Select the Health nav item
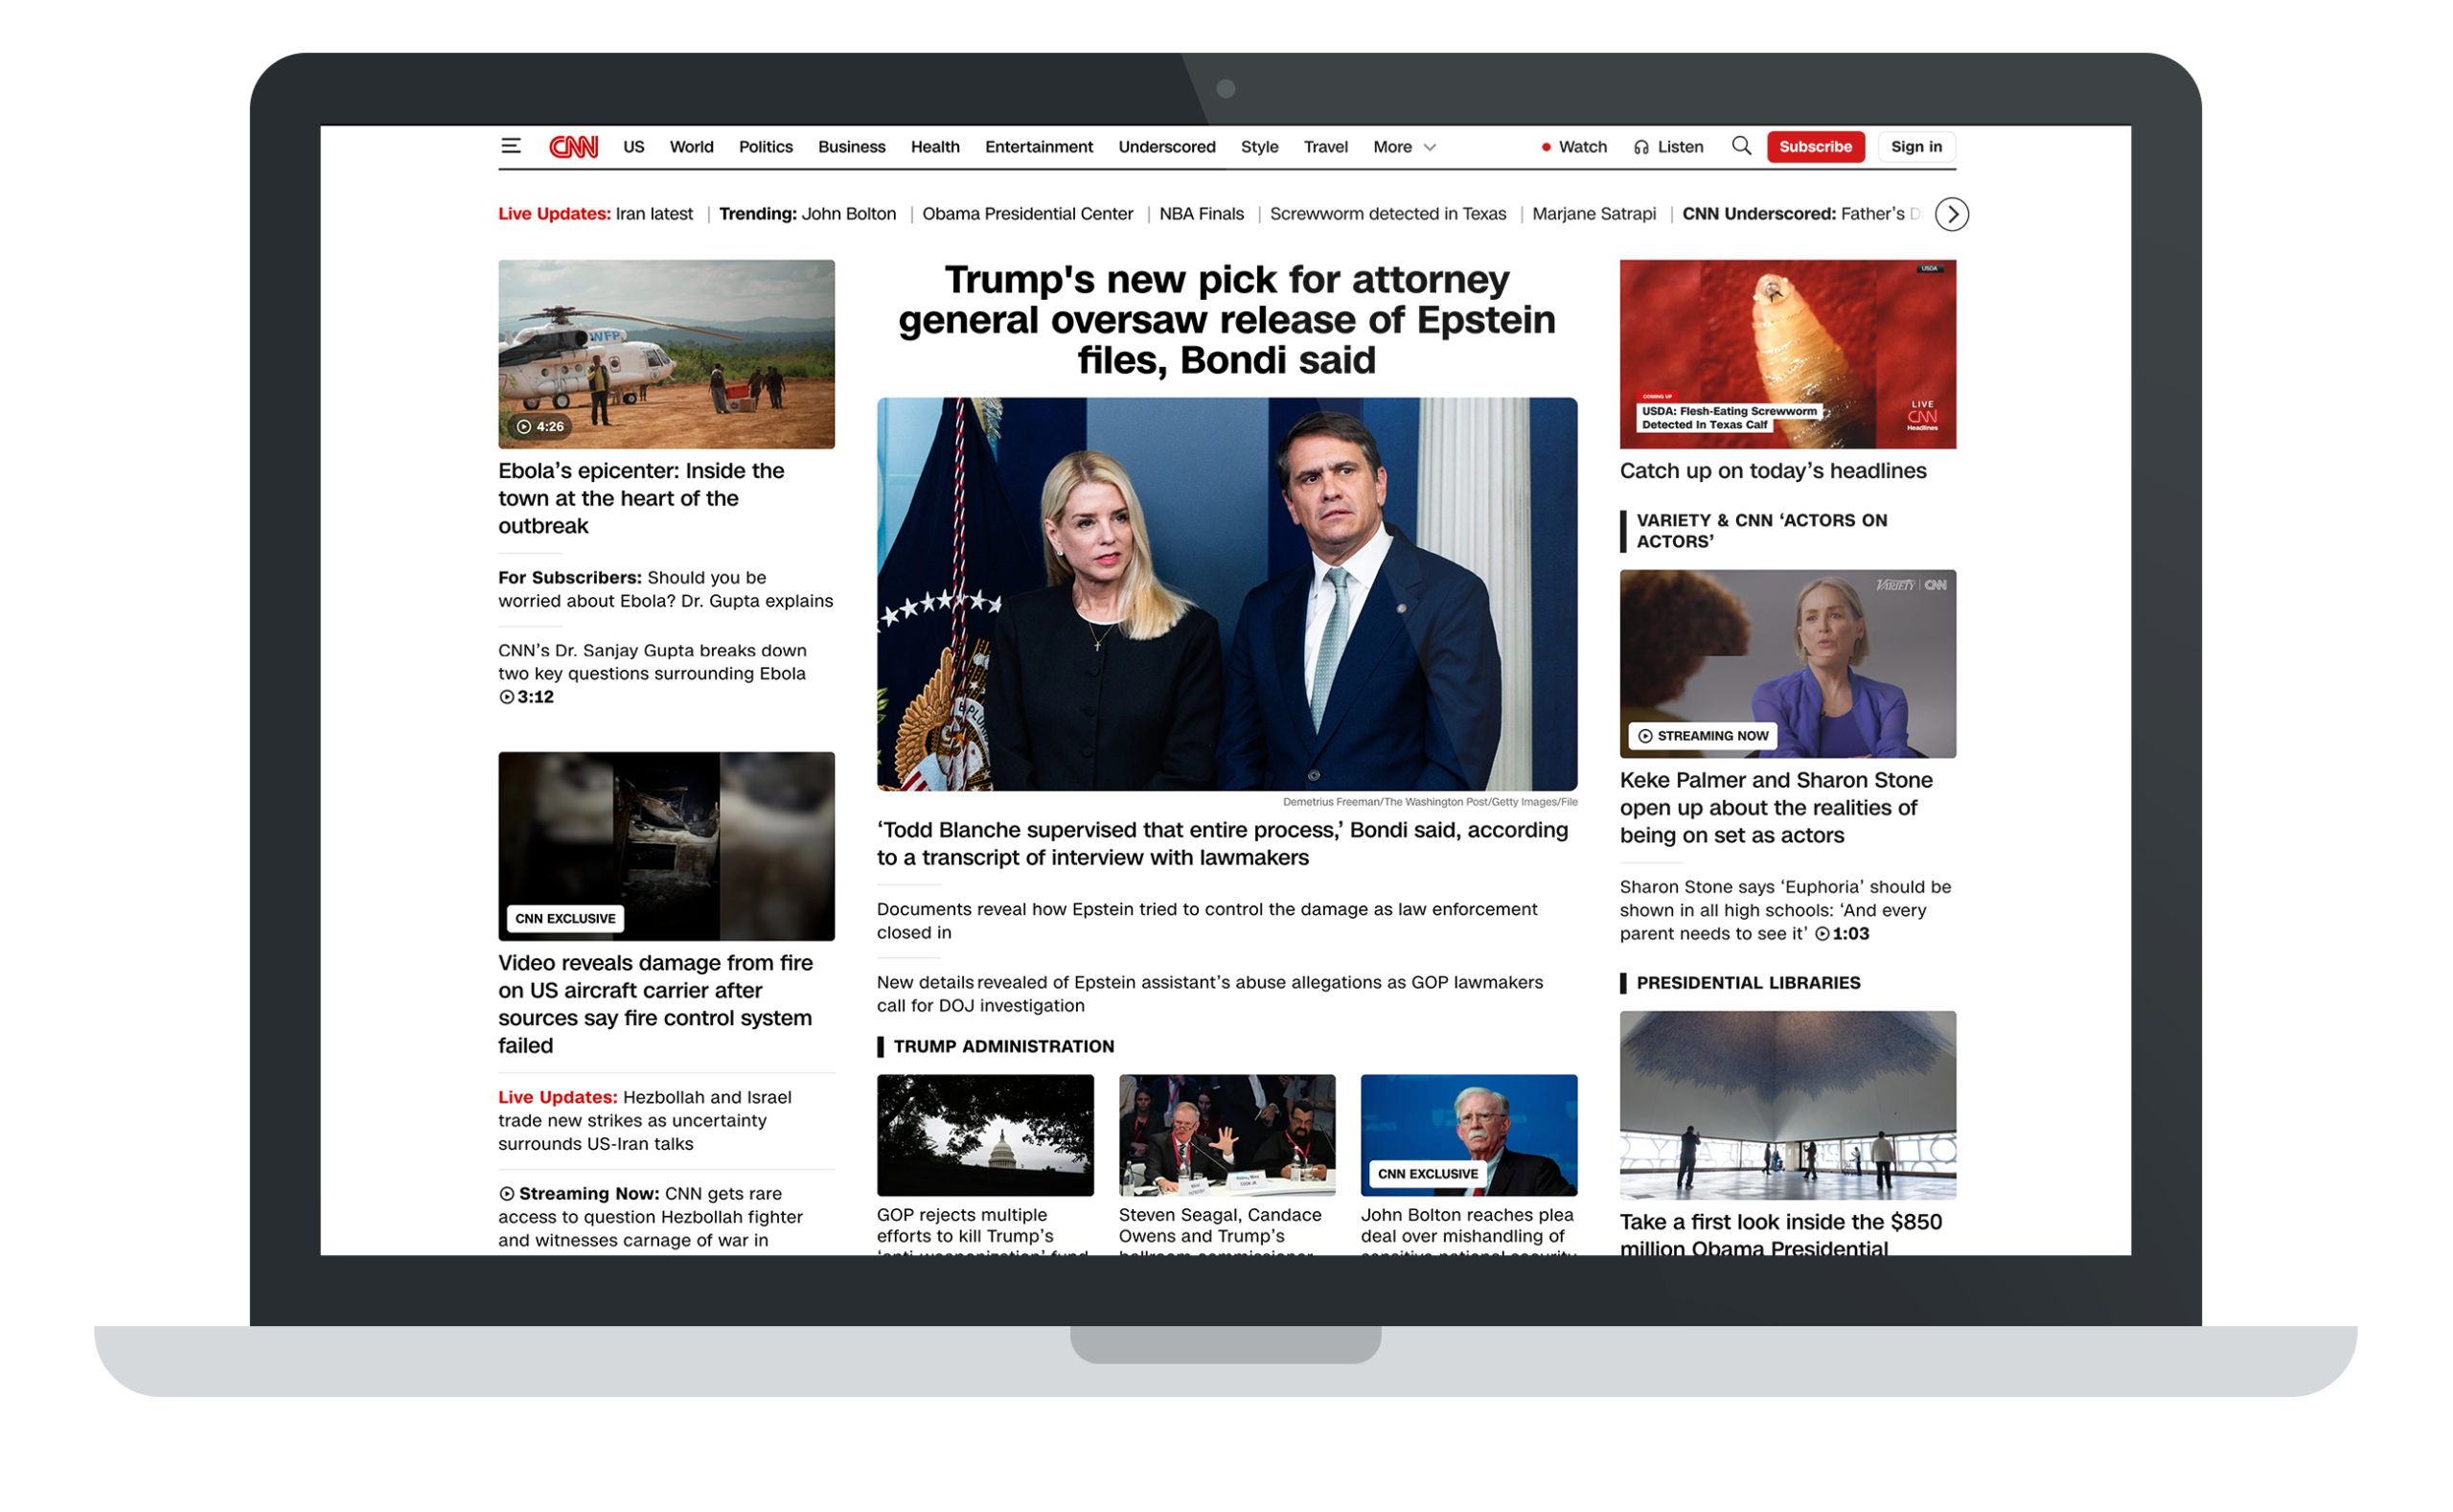2453x1512 pixels. point(935,147)
